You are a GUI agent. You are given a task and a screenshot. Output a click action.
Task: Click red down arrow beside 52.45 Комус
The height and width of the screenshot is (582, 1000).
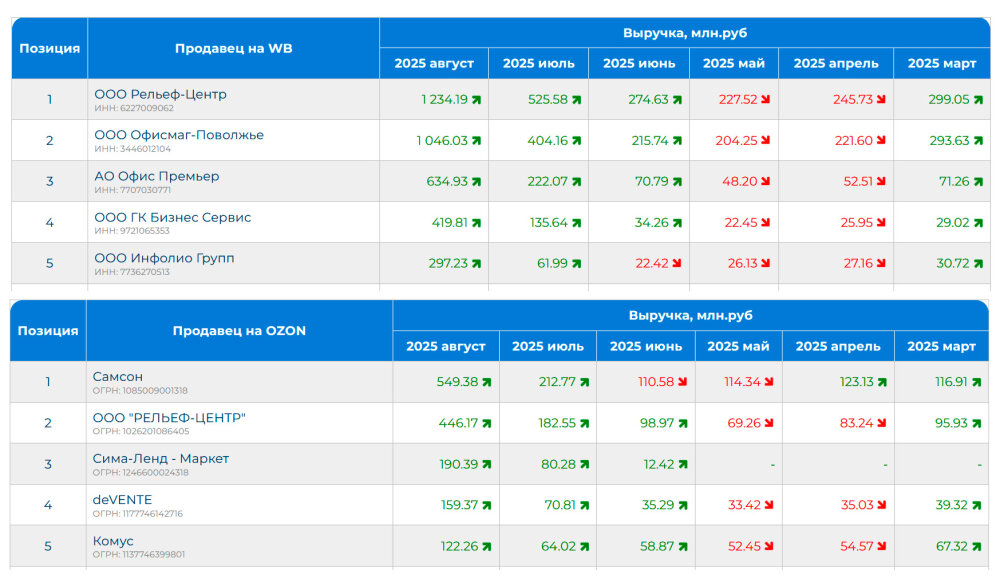[768, 546]
